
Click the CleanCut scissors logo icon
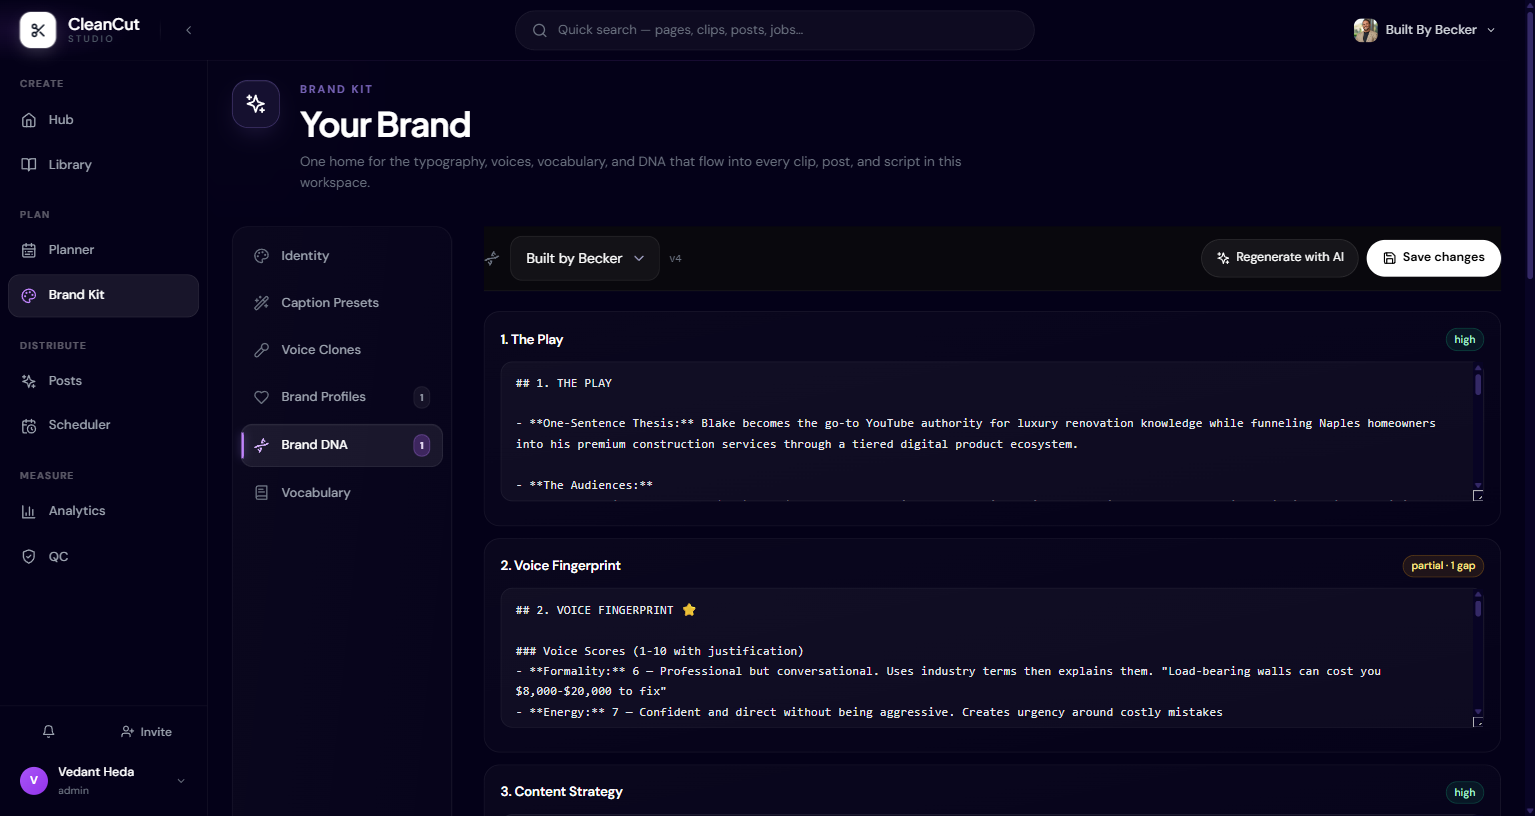point(38,30)
